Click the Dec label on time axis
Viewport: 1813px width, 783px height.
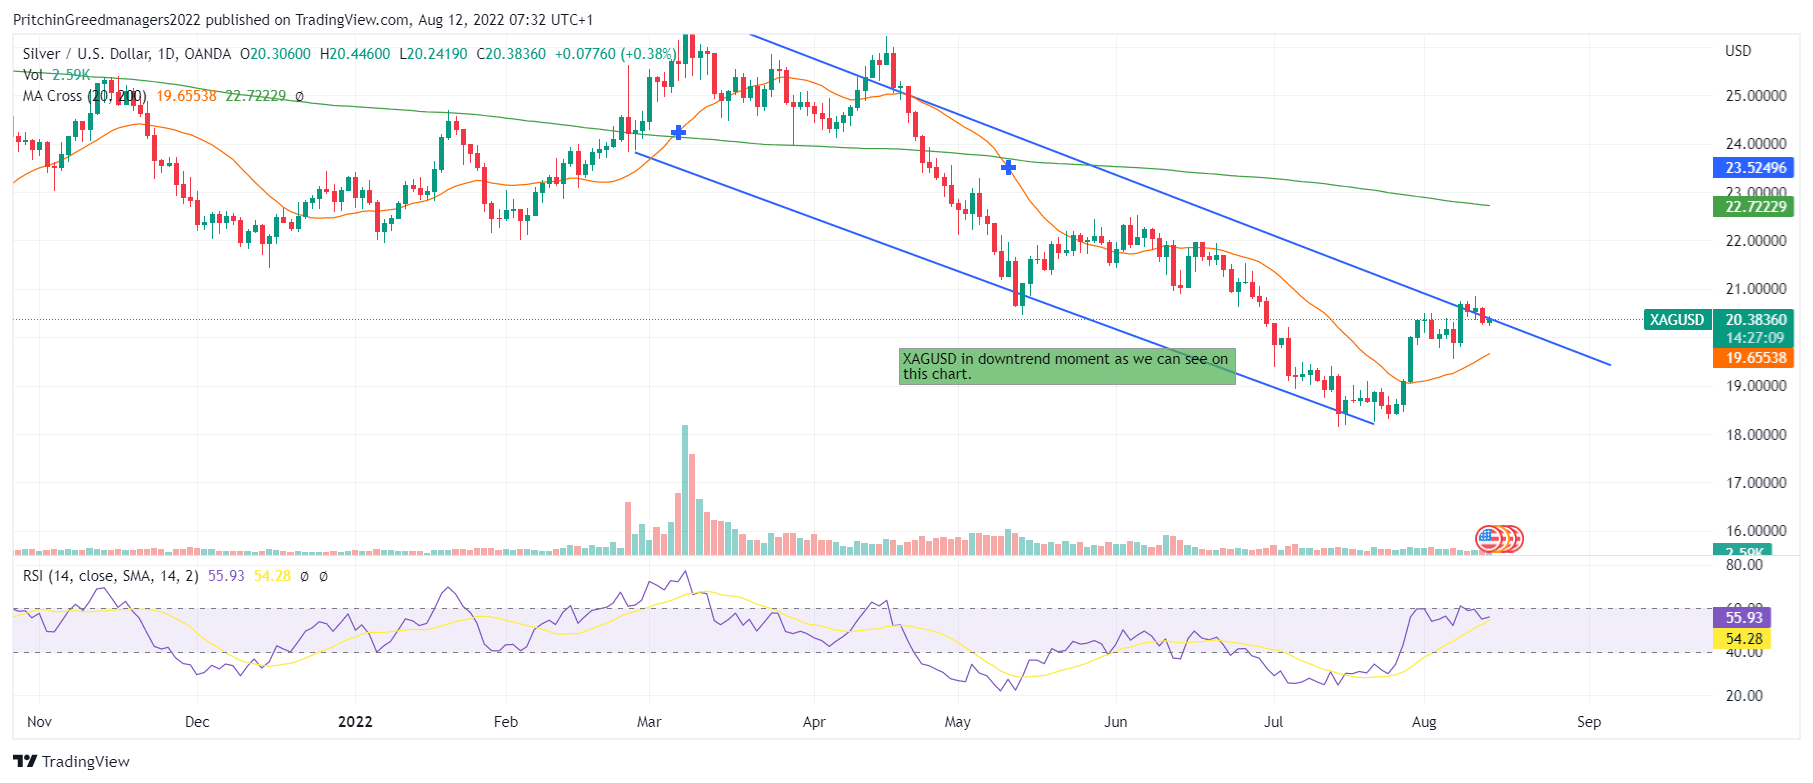click(197, 722)
